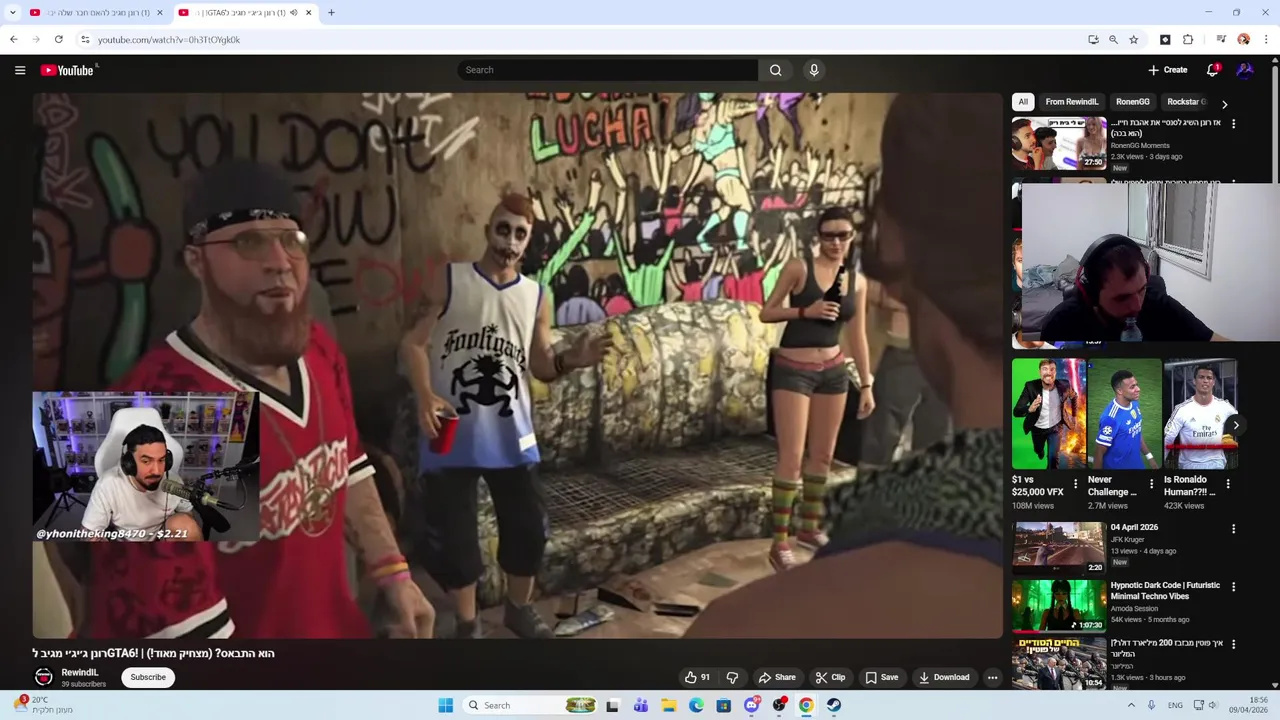The height and width of the screenshot is (720, 1280).
Task: Click the install app icon in address bar
Action: point(1093,40)
